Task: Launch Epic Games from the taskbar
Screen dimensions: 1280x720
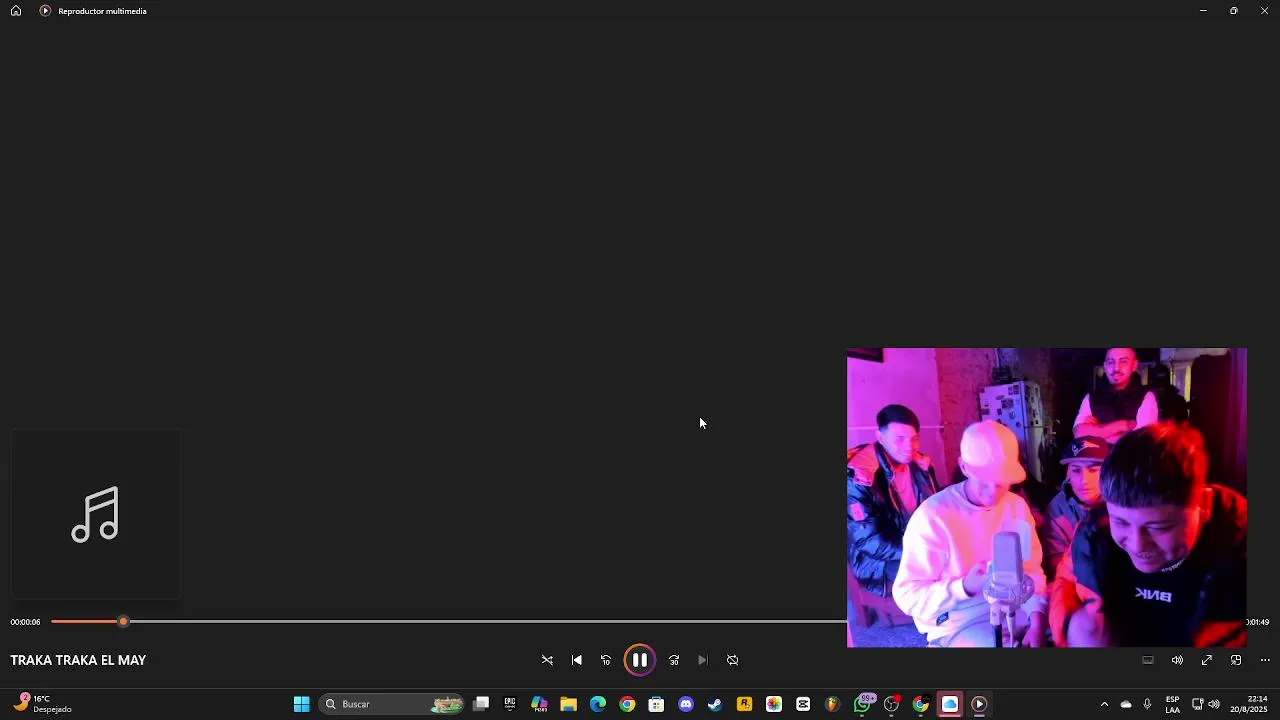Action: [510, 704]
